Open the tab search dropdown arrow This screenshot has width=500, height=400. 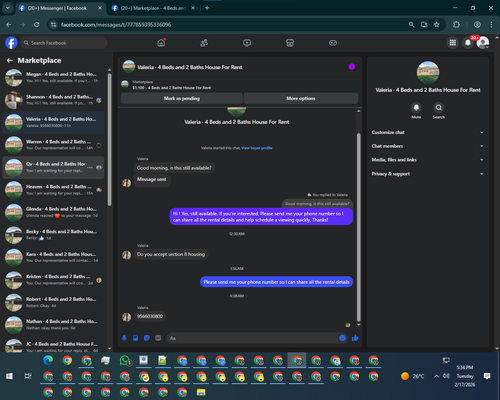click(x=8, y=8)
